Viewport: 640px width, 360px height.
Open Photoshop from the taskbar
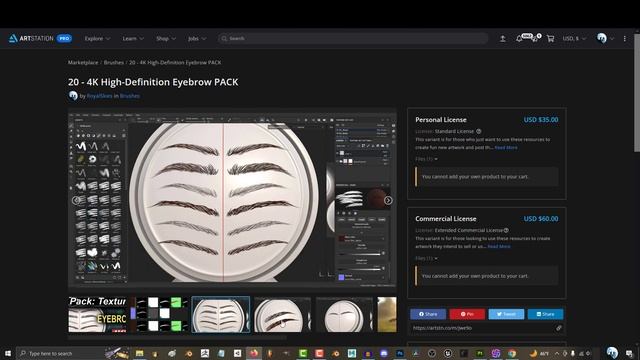coord(400,353)
